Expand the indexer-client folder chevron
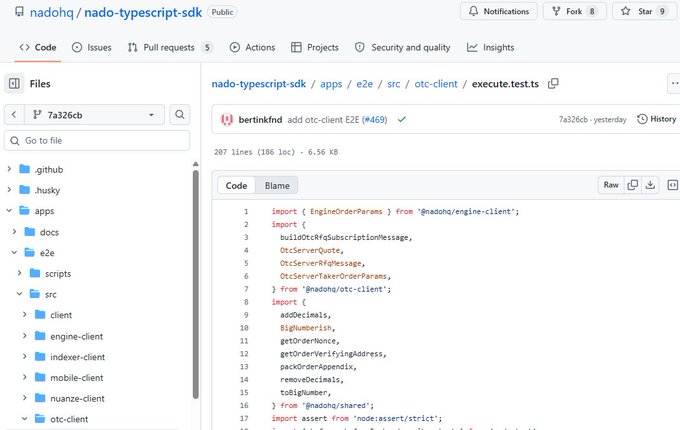680x430 pixels. tap(25, 357)
